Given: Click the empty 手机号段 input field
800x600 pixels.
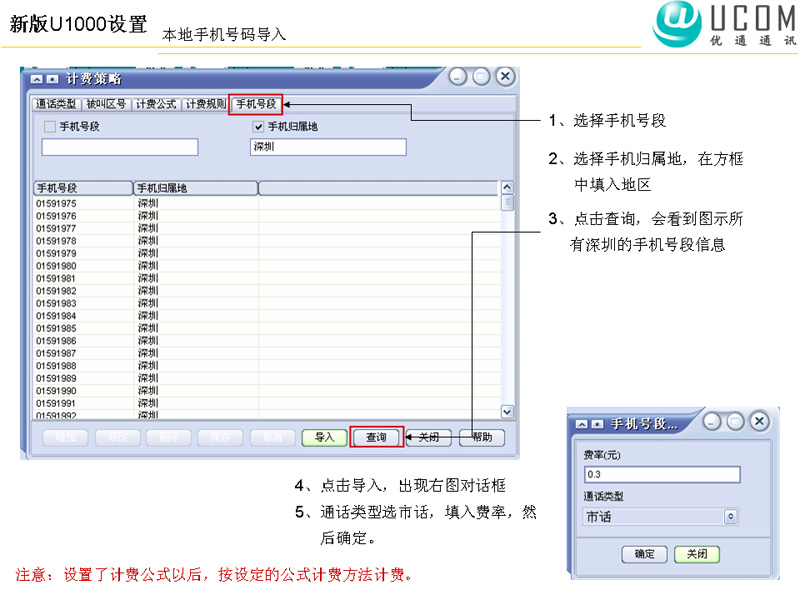Looking at the screenshot, I should [120, 147].
